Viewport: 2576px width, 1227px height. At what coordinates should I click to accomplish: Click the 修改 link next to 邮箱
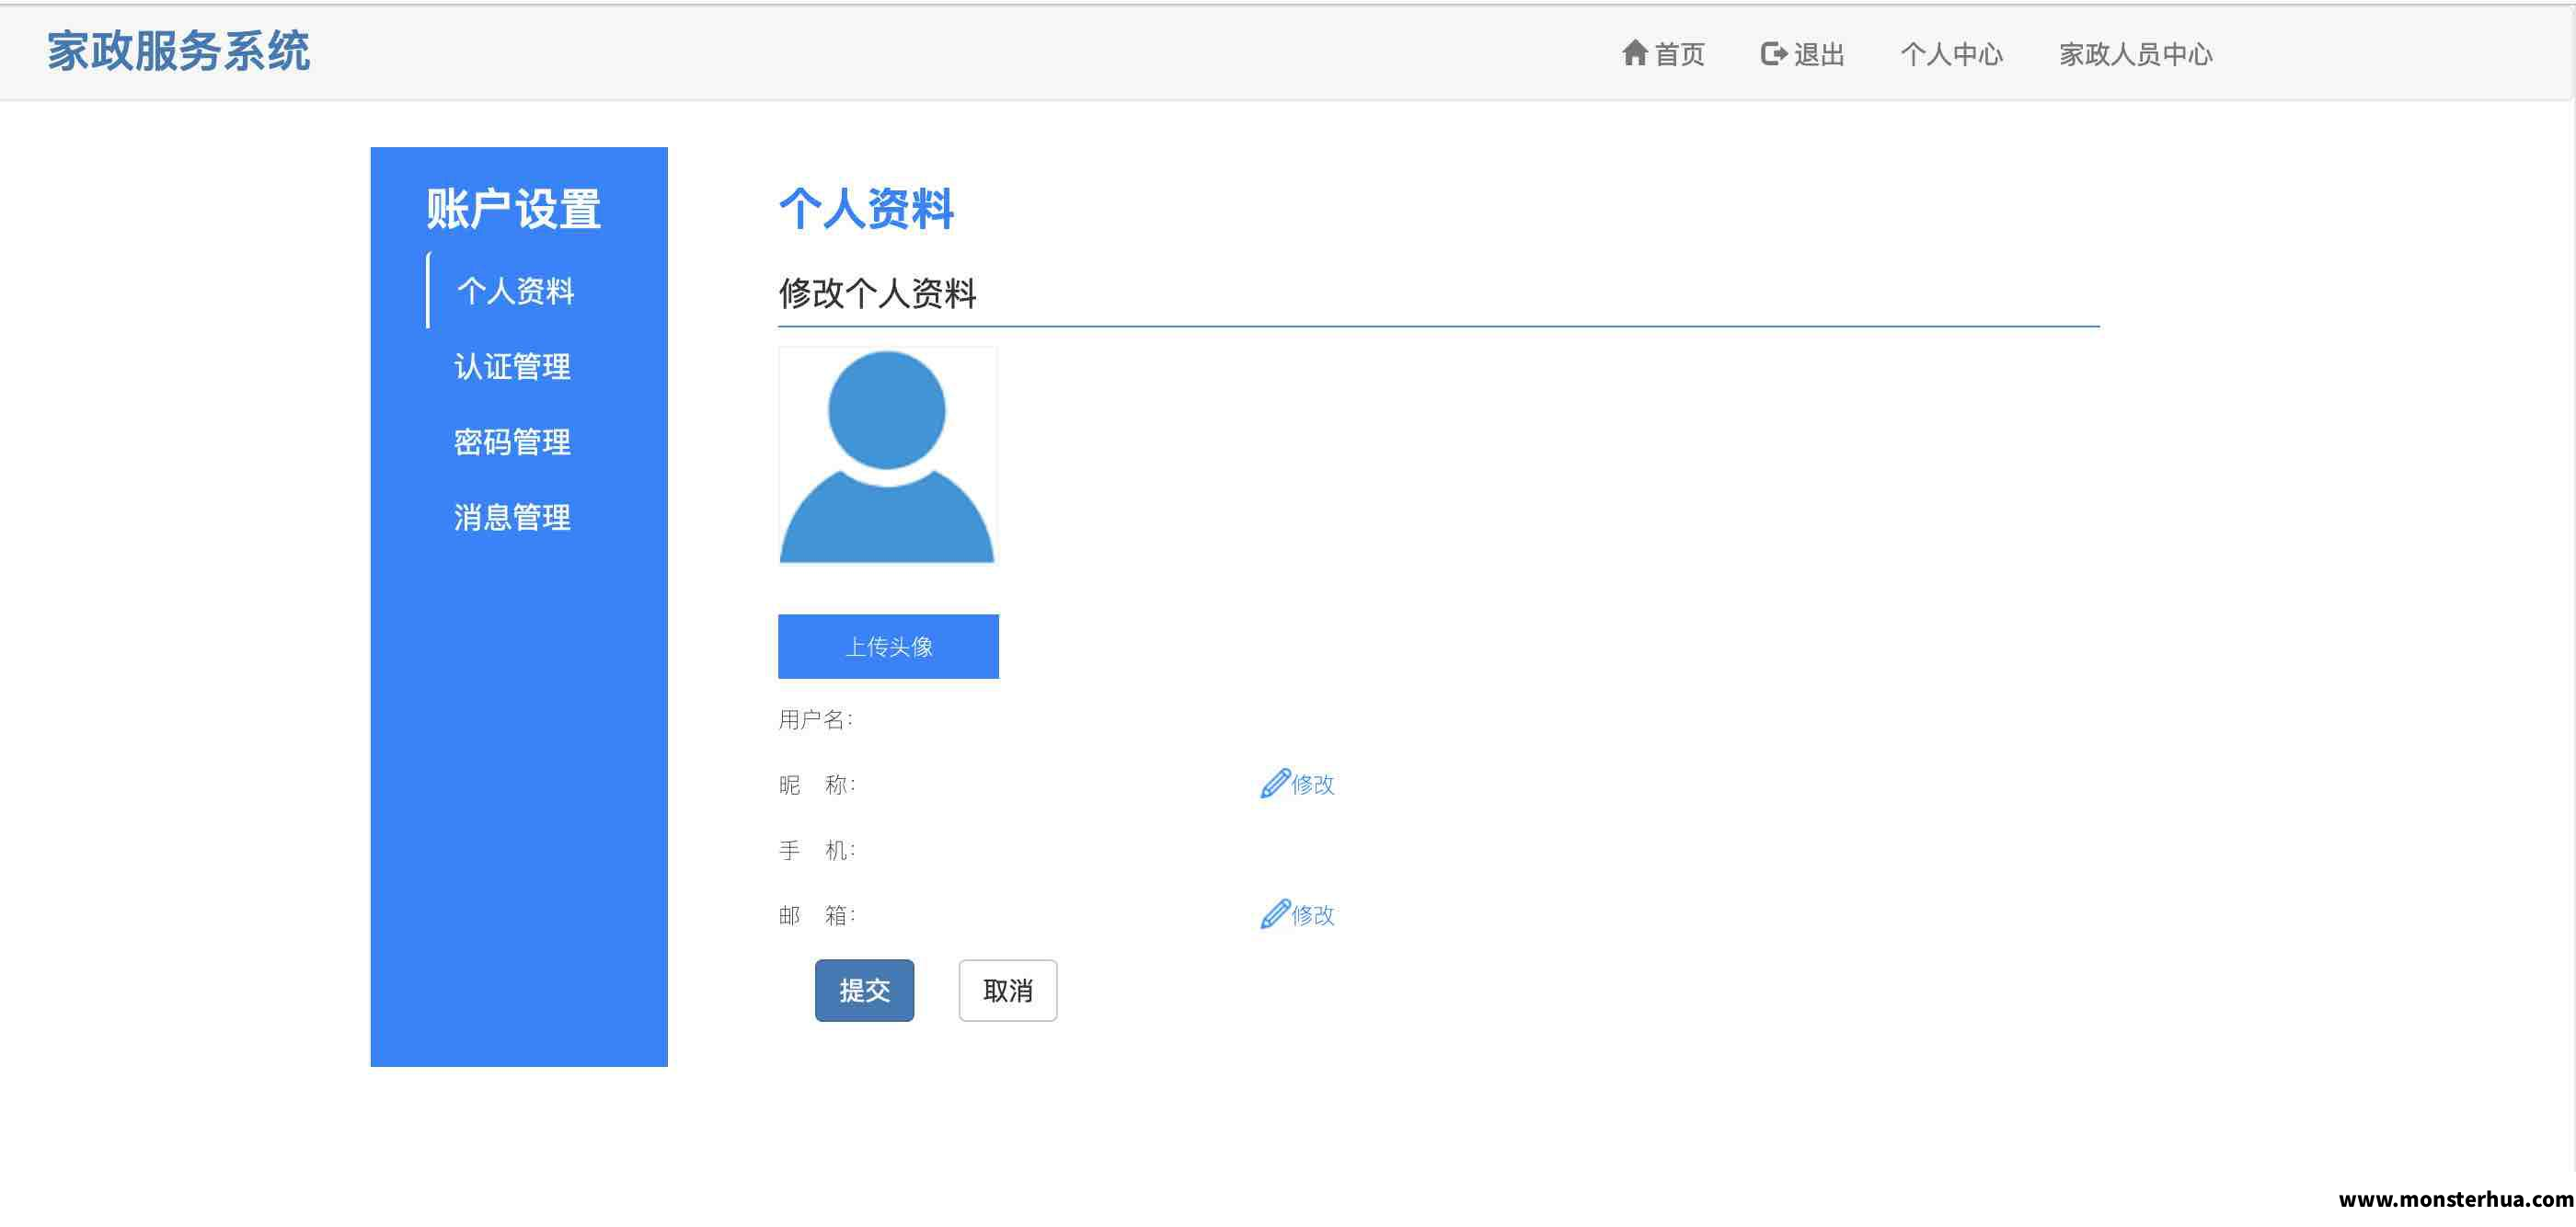[x=1312, y=915]
